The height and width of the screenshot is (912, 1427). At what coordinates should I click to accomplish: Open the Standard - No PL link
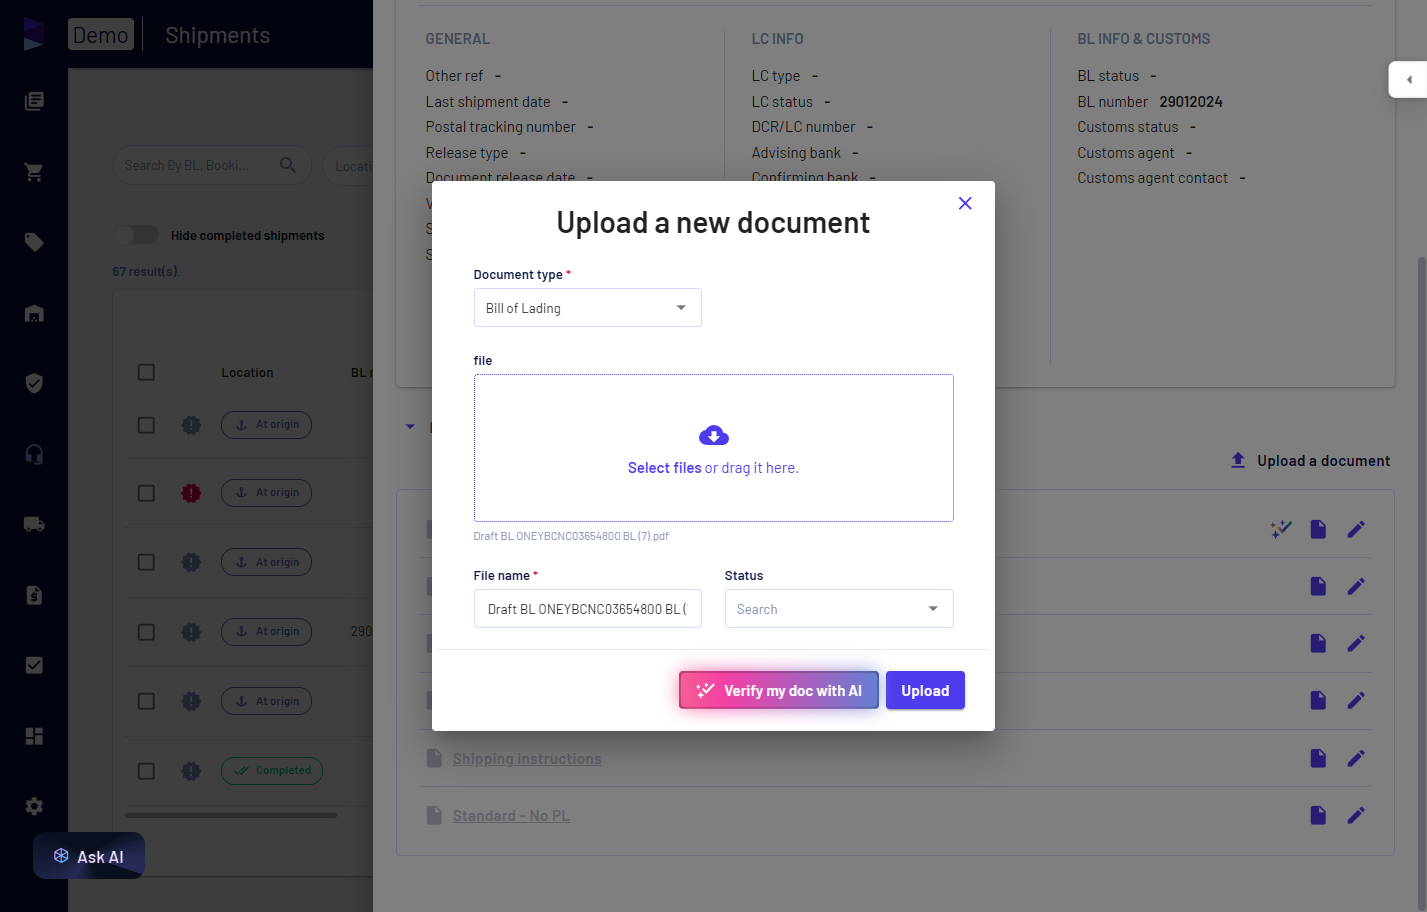pos(511,816)
